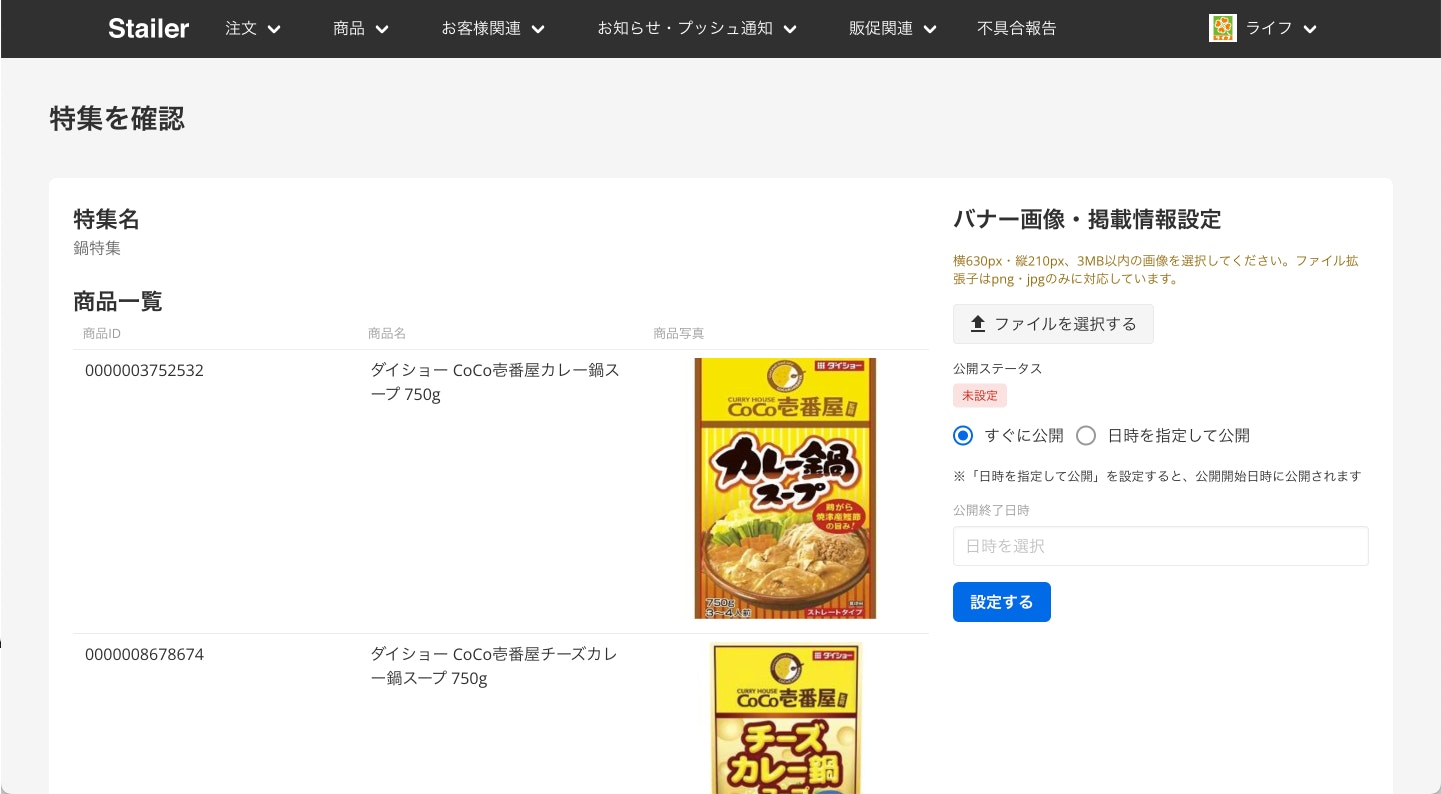
Task: Click the 未設定 status badge
Action: (980, 395)
